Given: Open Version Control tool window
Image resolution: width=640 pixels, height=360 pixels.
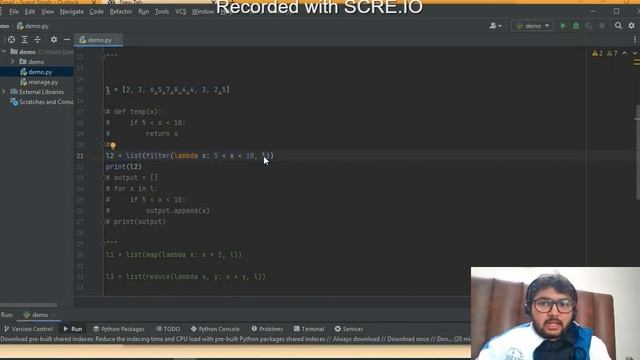Looking at the screenshot, I should [29, 329].
